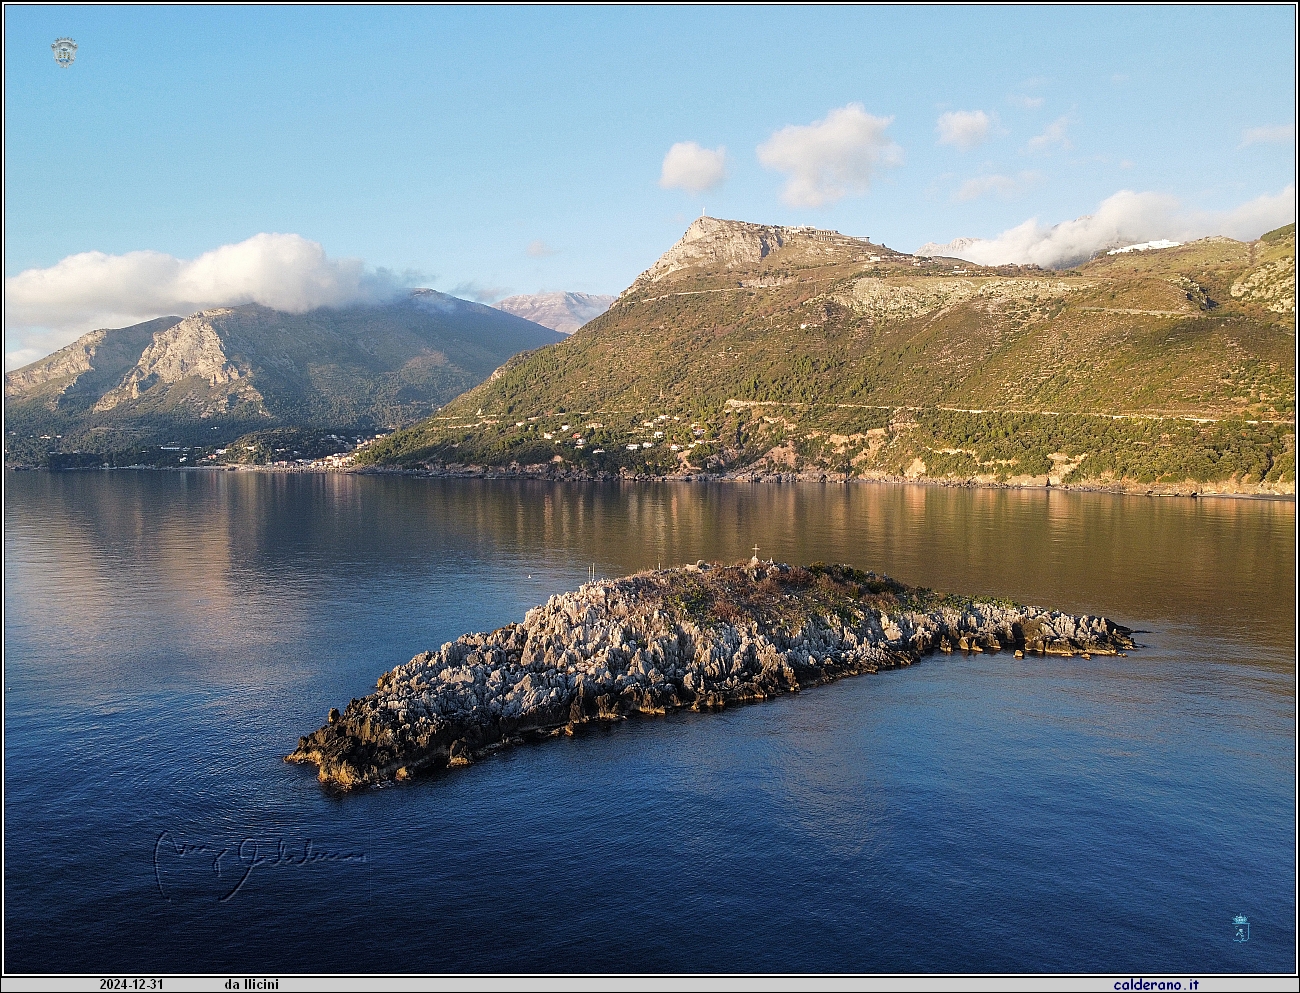This screenshot has height=993, width=1300.
Task: Select the "da Ilicini" caption text
Action: point(251,984)
